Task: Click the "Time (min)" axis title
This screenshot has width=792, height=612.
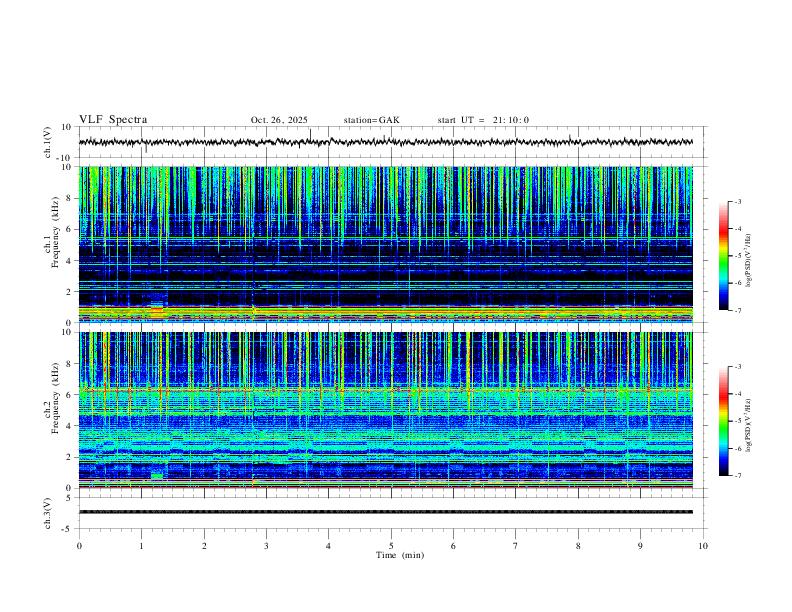Action: pyautogui.click(x=400, y=555)
